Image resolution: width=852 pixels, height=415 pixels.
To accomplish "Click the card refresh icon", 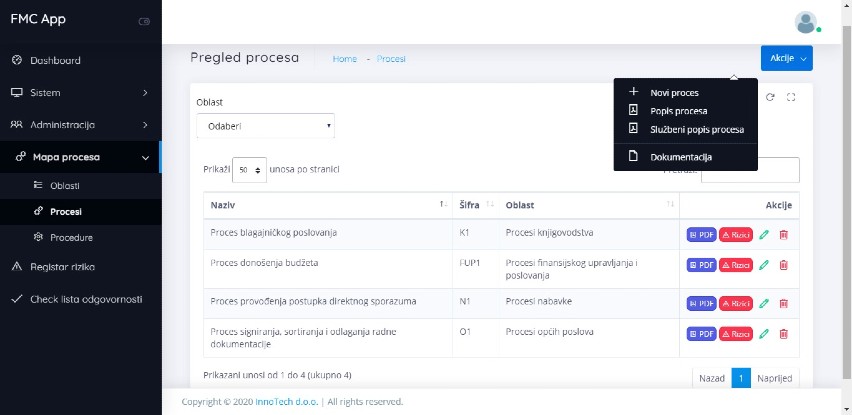I will [x=770, y=97].
